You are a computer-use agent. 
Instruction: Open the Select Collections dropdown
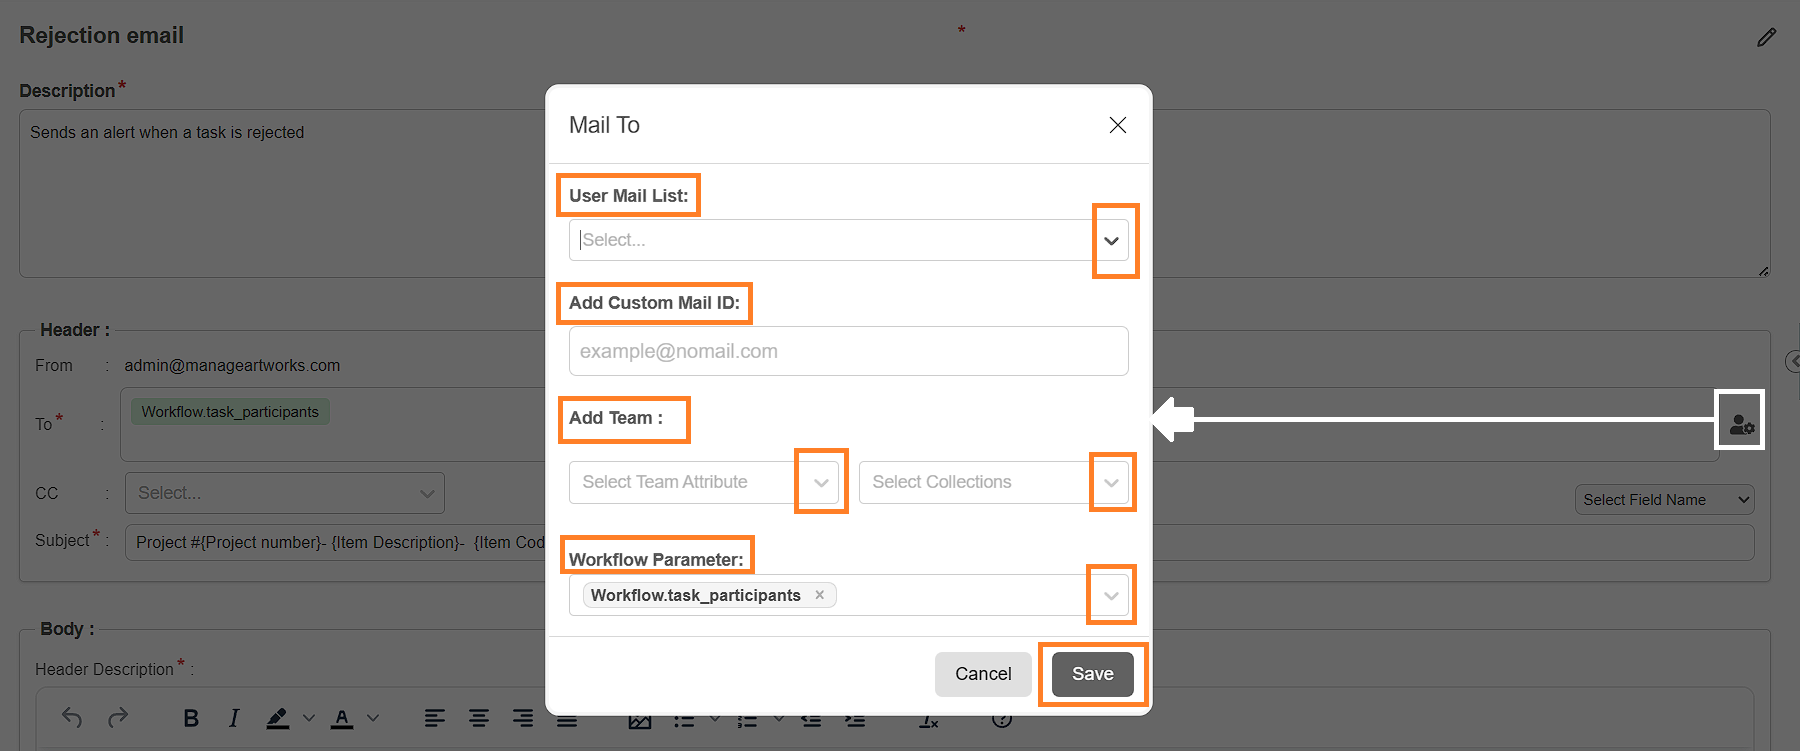click(1111, 483)
